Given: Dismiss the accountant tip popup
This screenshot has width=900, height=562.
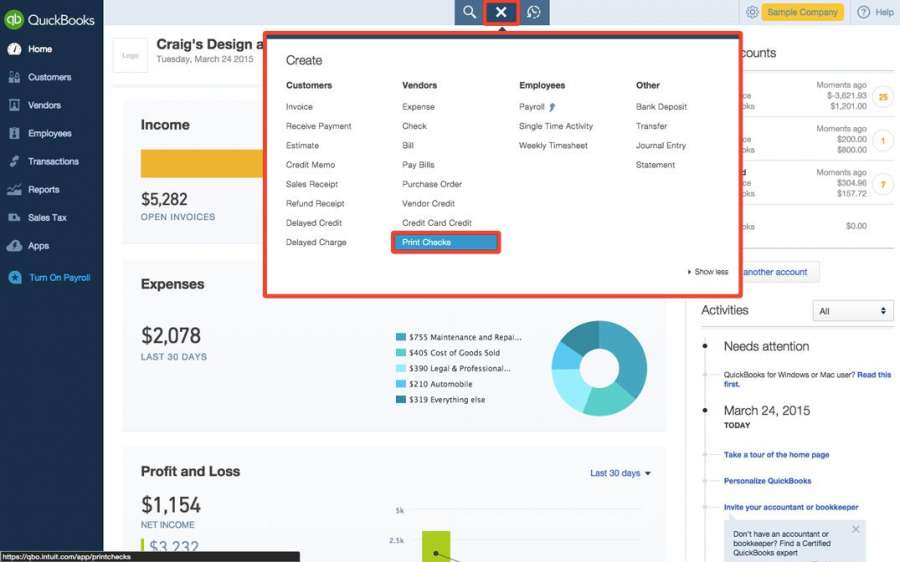Looking at the screenshot, I should tap(855, 529).
